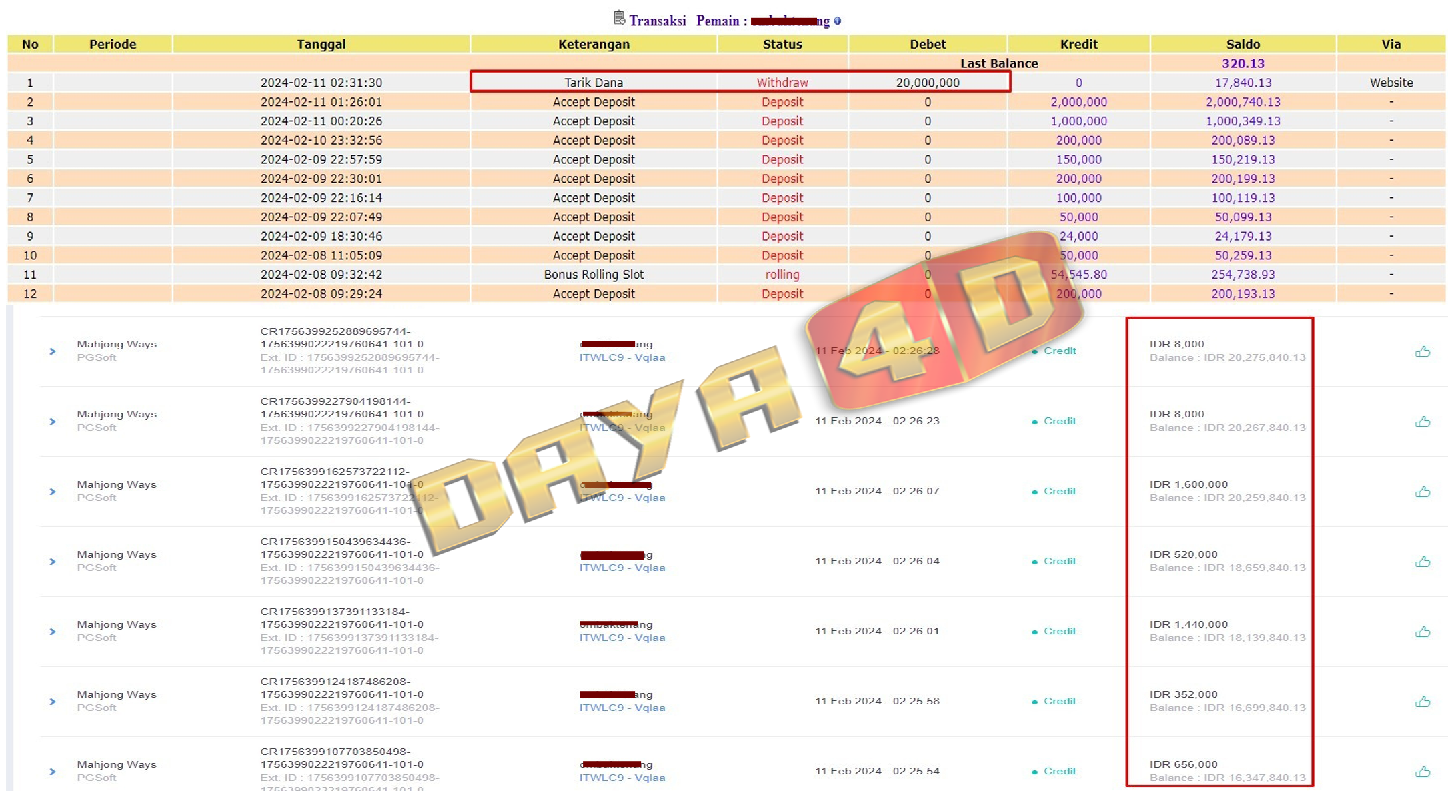Click thumbs-up icon on the IDR 352,000 row
Screen dimensions: 1455x796
coord(1422,701)
